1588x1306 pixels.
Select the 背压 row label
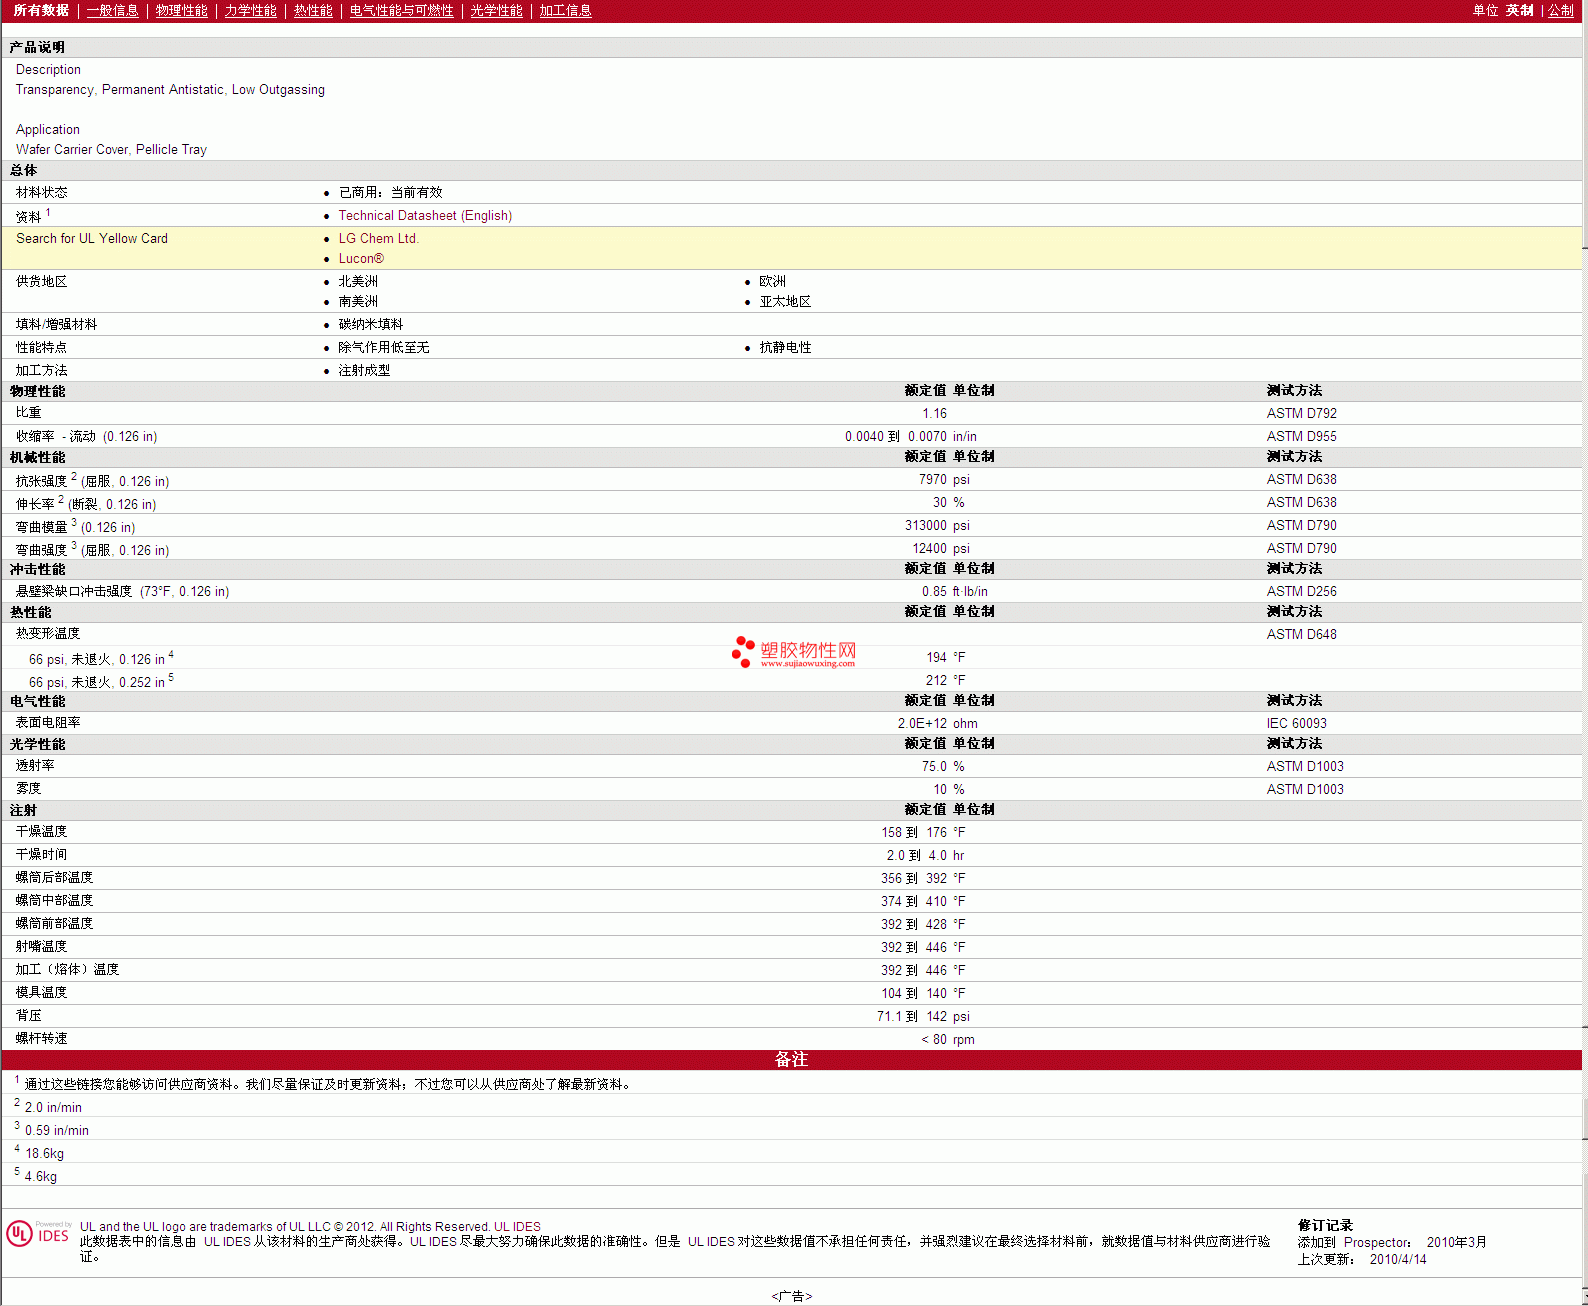click(28, 1015)
